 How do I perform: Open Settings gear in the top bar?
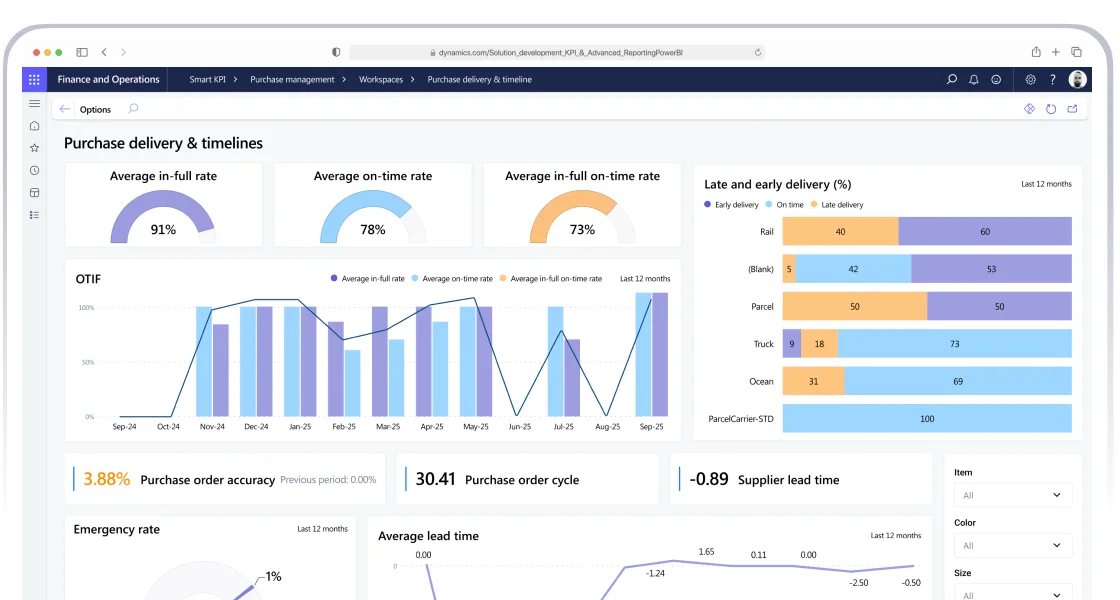1031,80
